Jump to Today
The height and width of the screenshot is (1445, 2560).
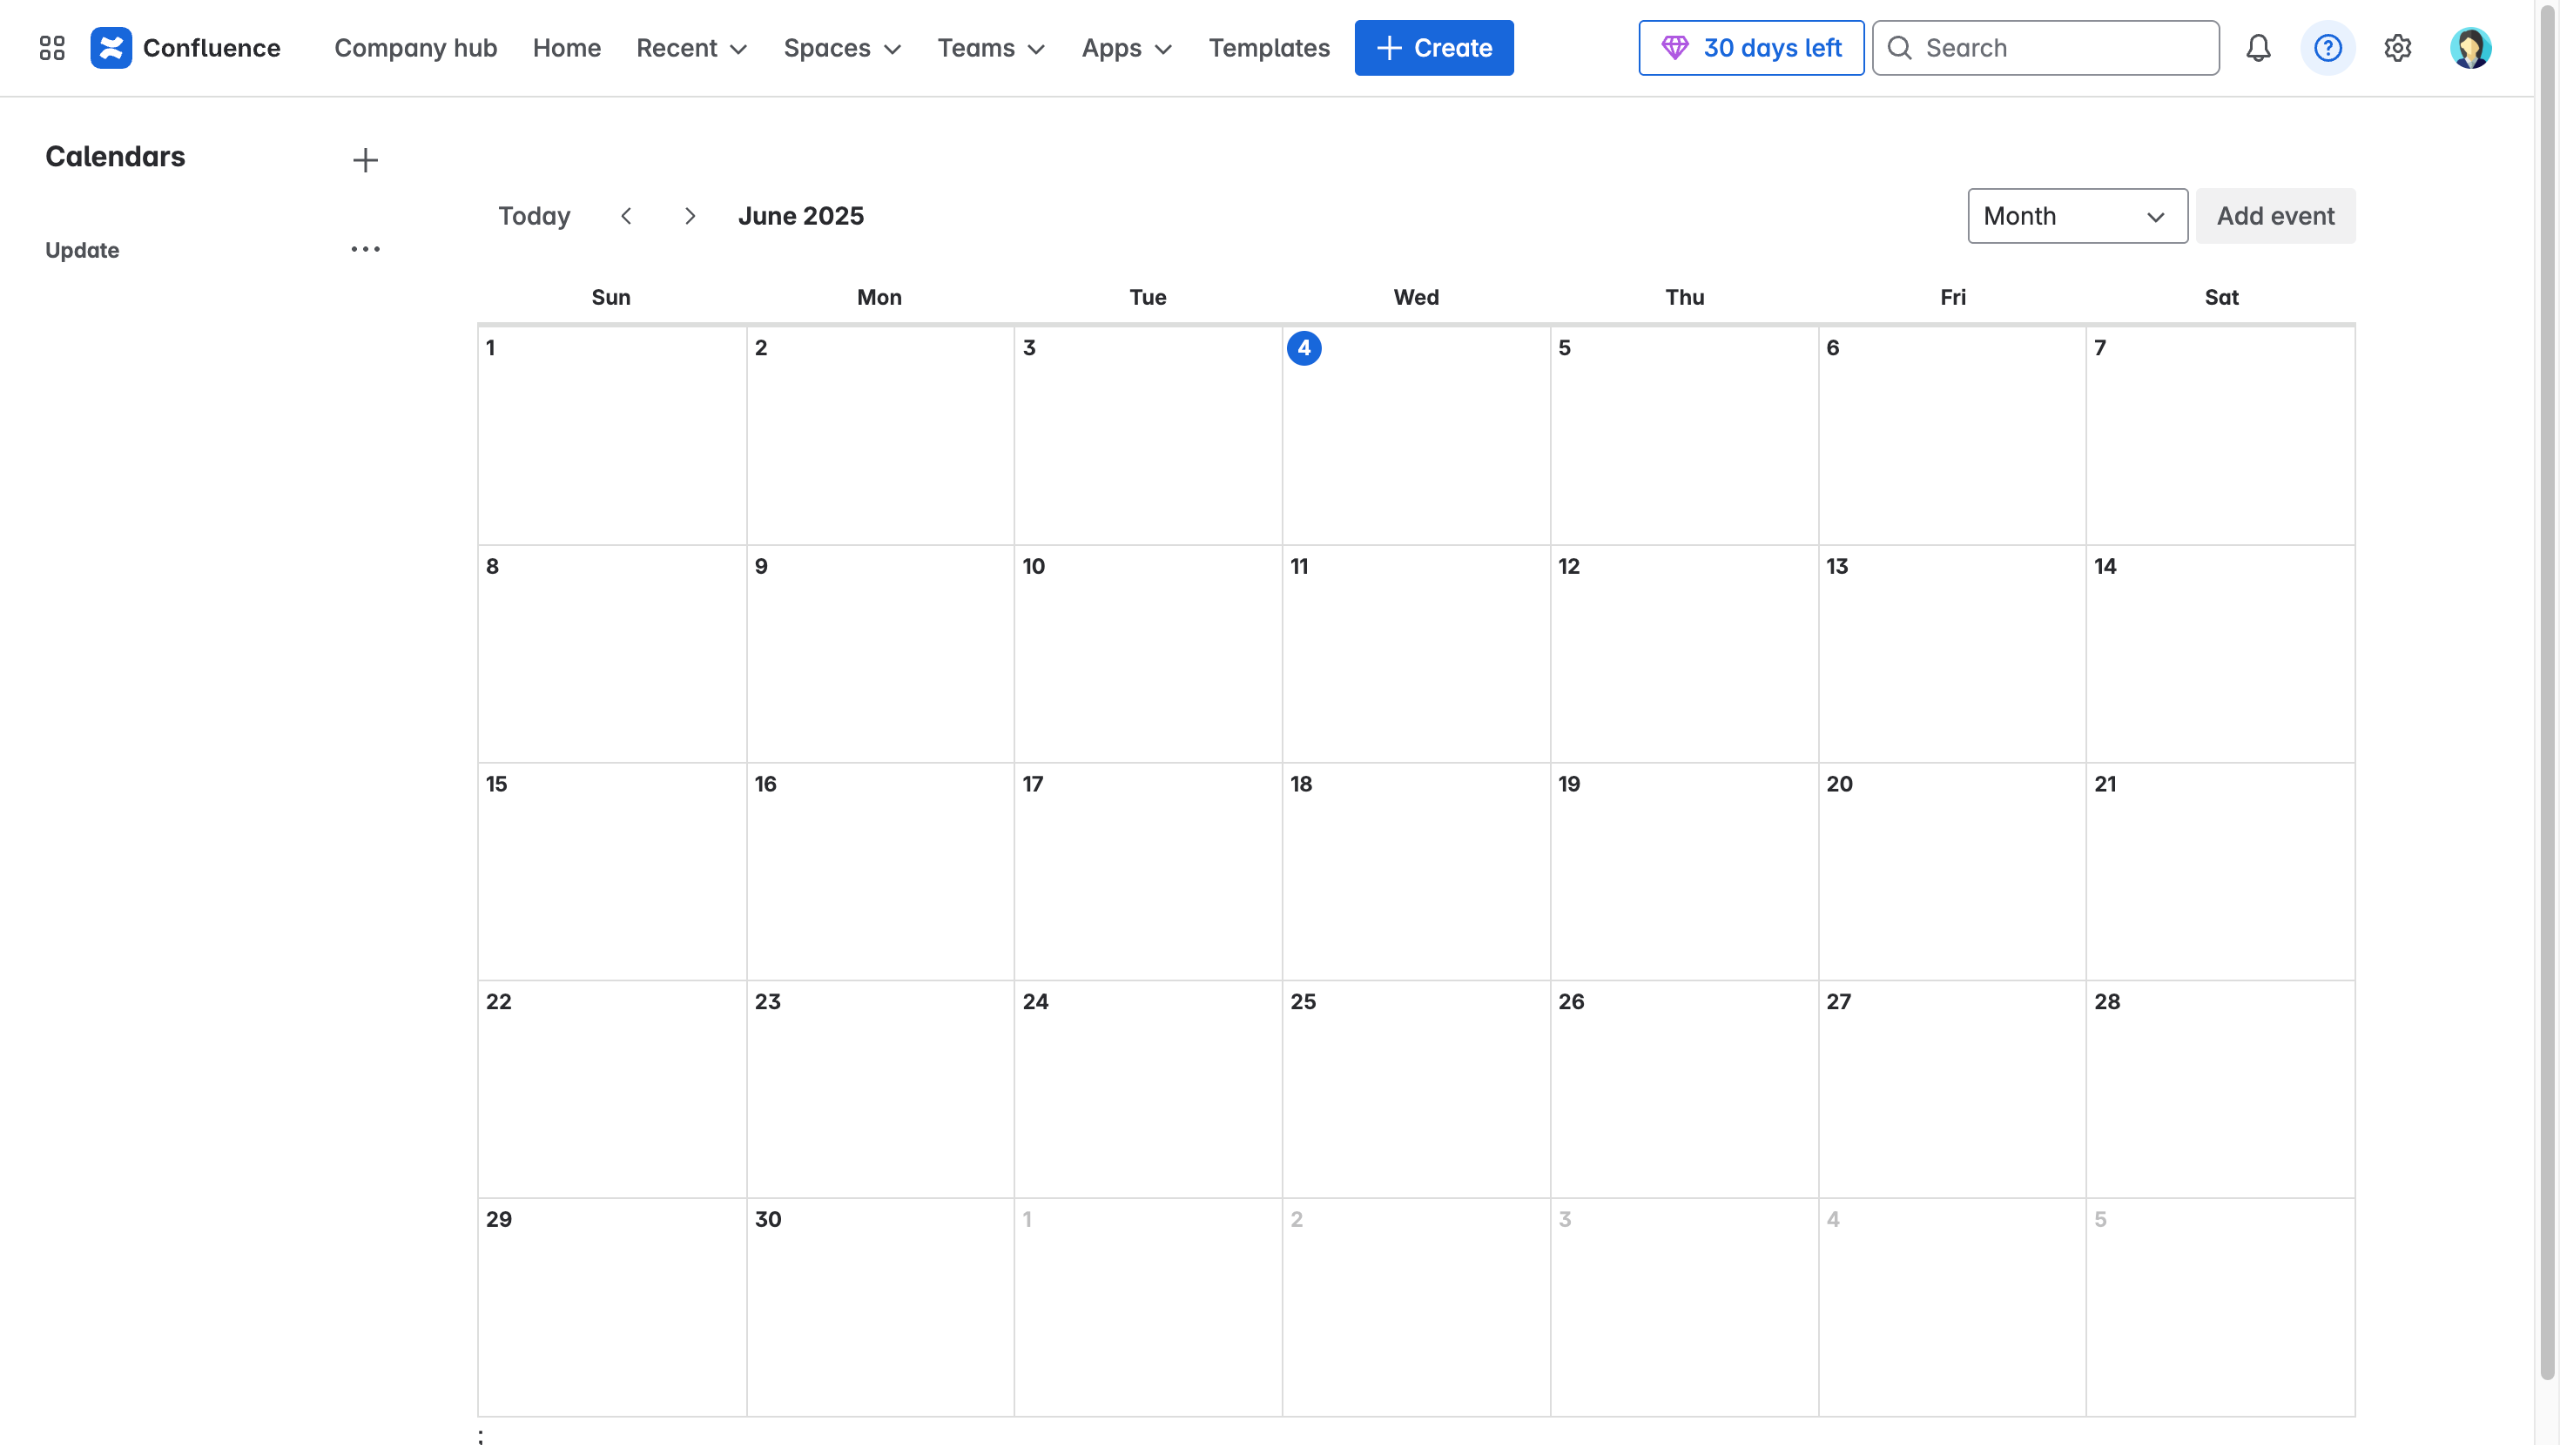pyautogui.click(x=534, y=216)
